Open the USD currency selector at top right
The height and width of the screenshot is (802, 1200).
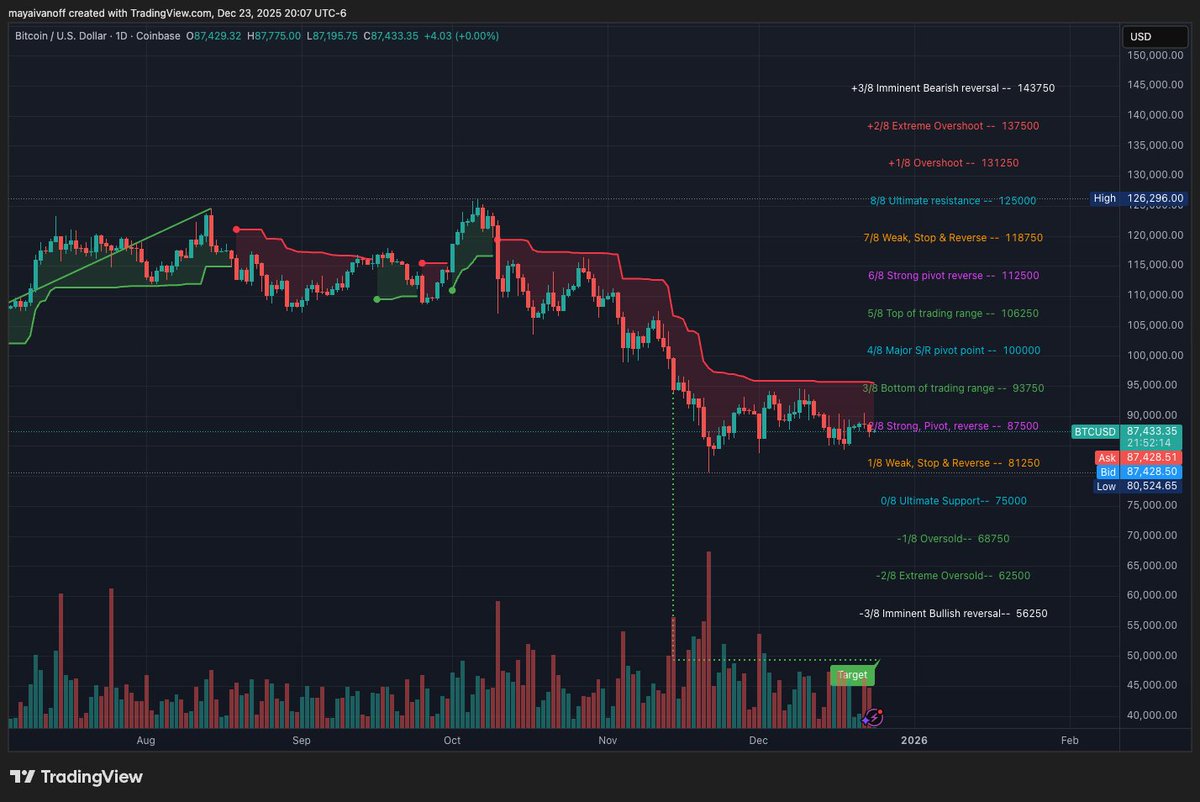click(x=1155, y=35)
